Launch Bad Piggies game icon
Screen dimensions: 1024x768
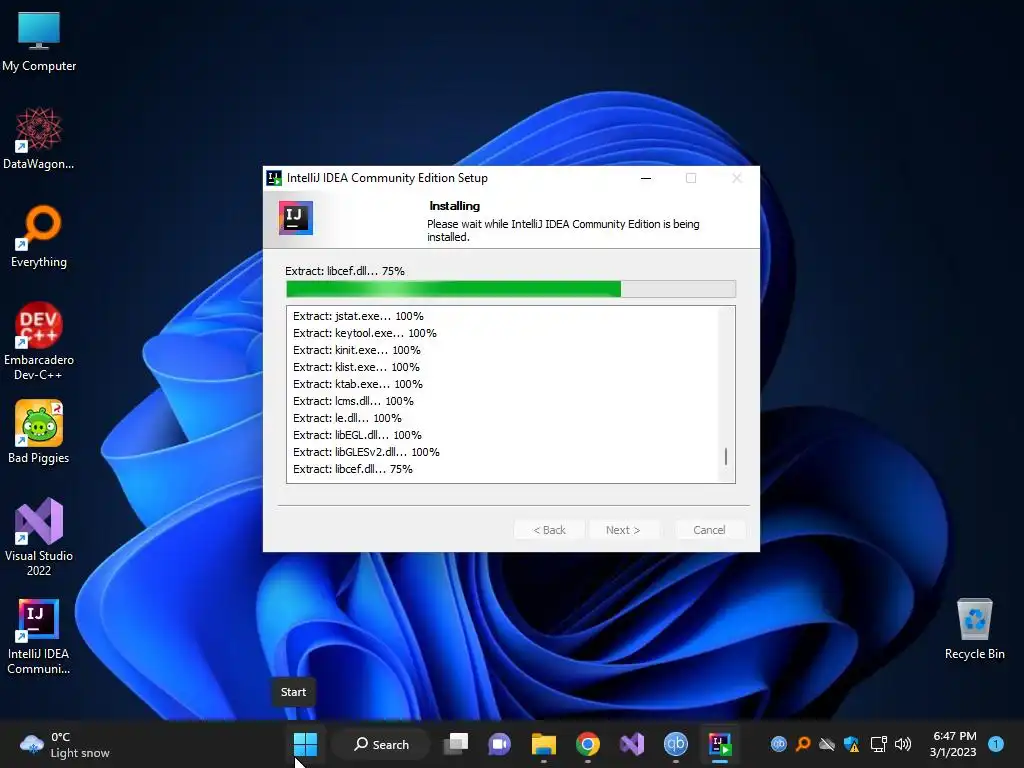pyautogui.click(x=39, y=432)
